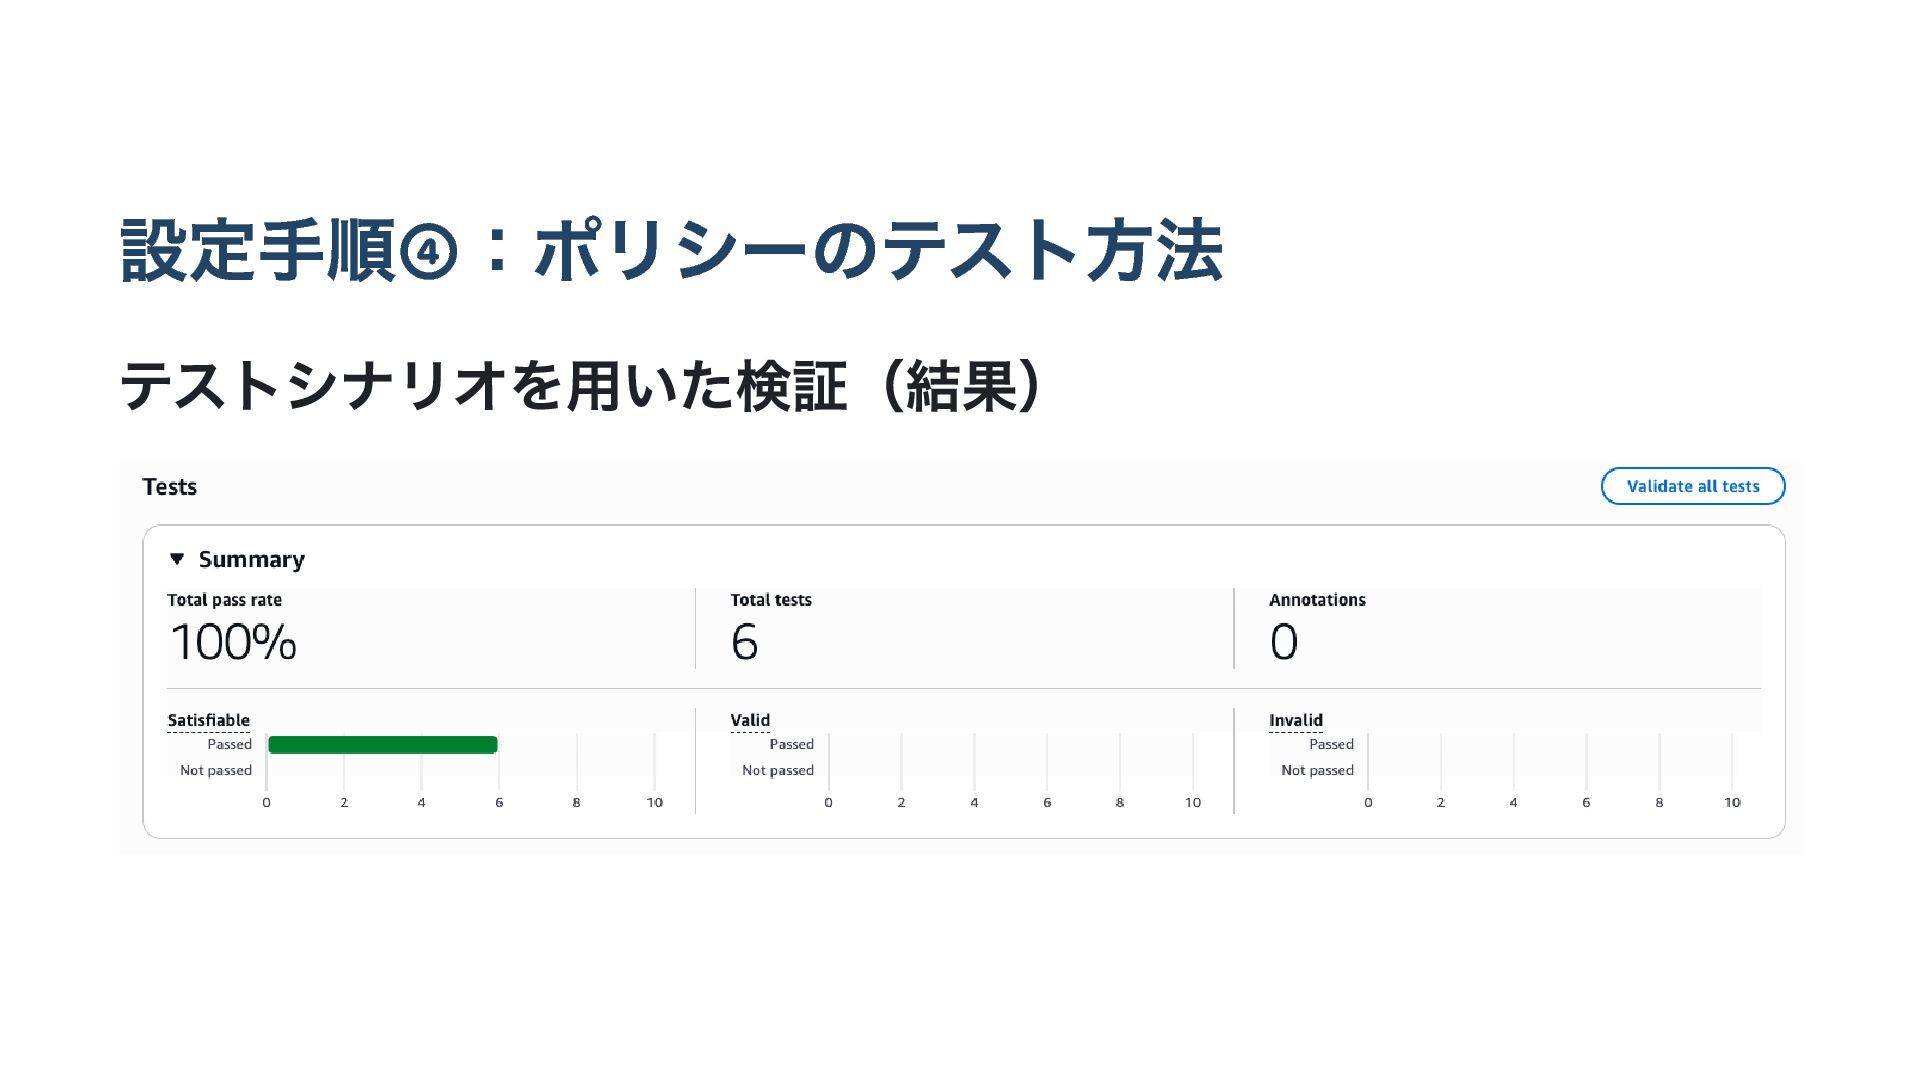Click the Total tests count 6
The width and height of the screenshot is (1920, 1080).
click(744, 642)
